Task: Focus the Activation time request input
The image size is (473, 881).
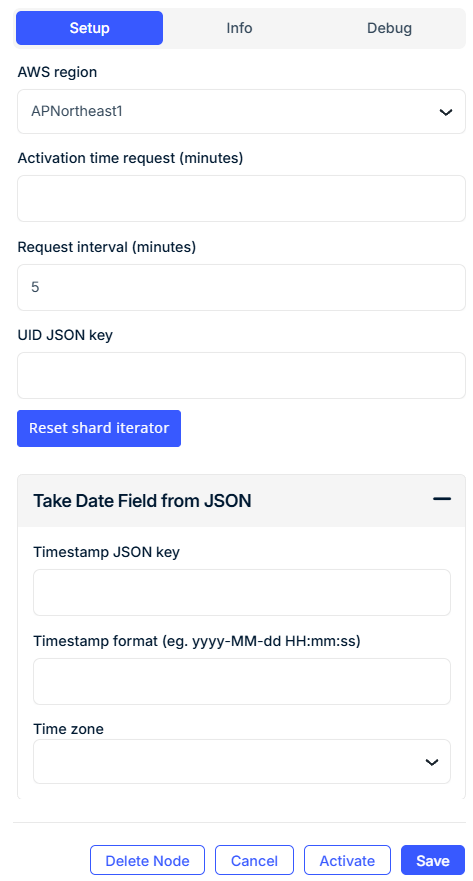Action: tap(242, 198)
